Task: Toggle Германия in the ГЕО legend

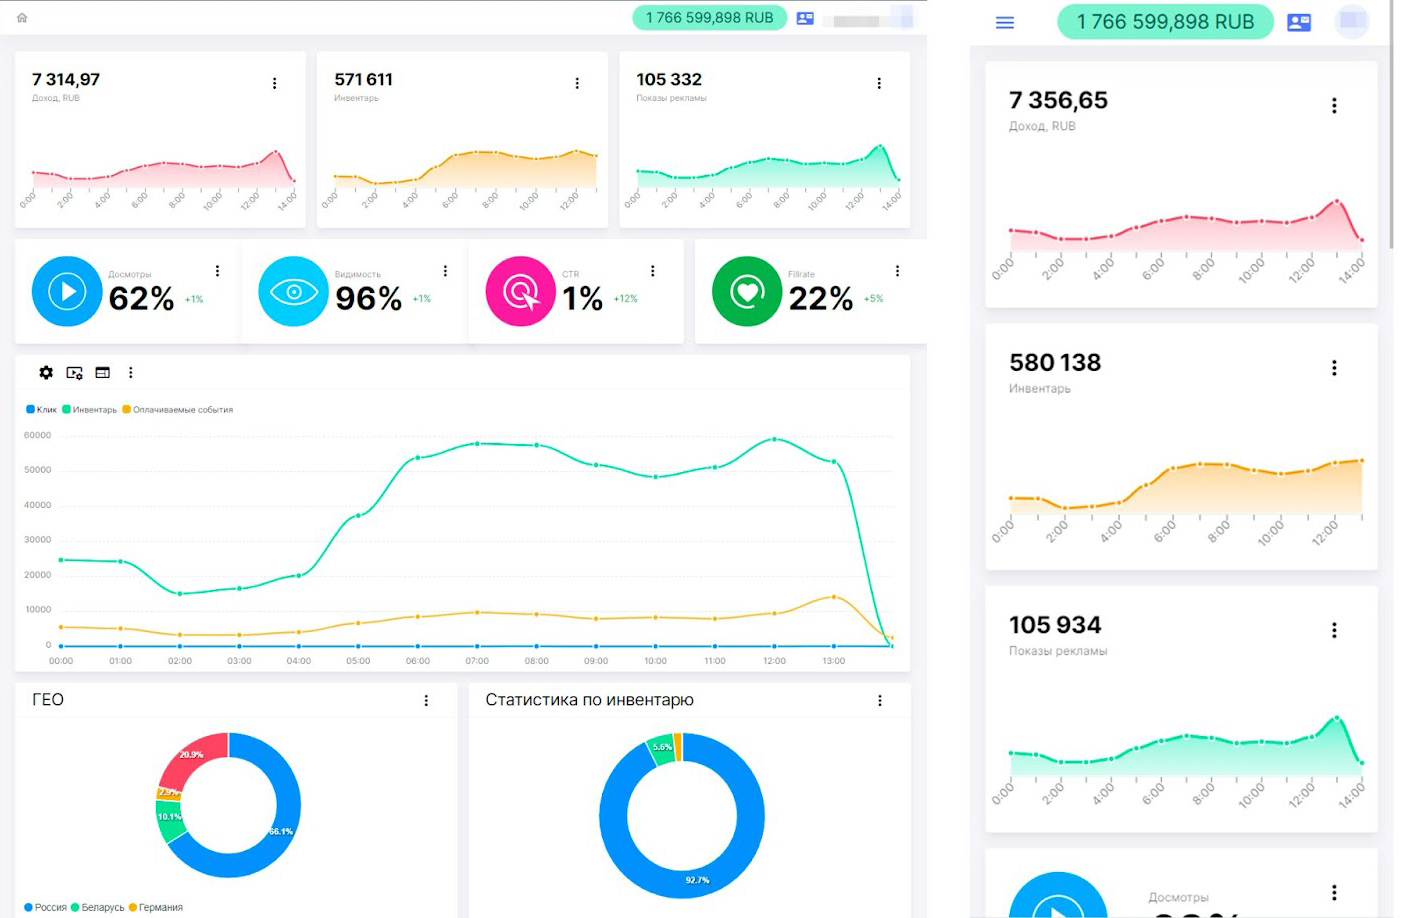Action: (156, 907)
